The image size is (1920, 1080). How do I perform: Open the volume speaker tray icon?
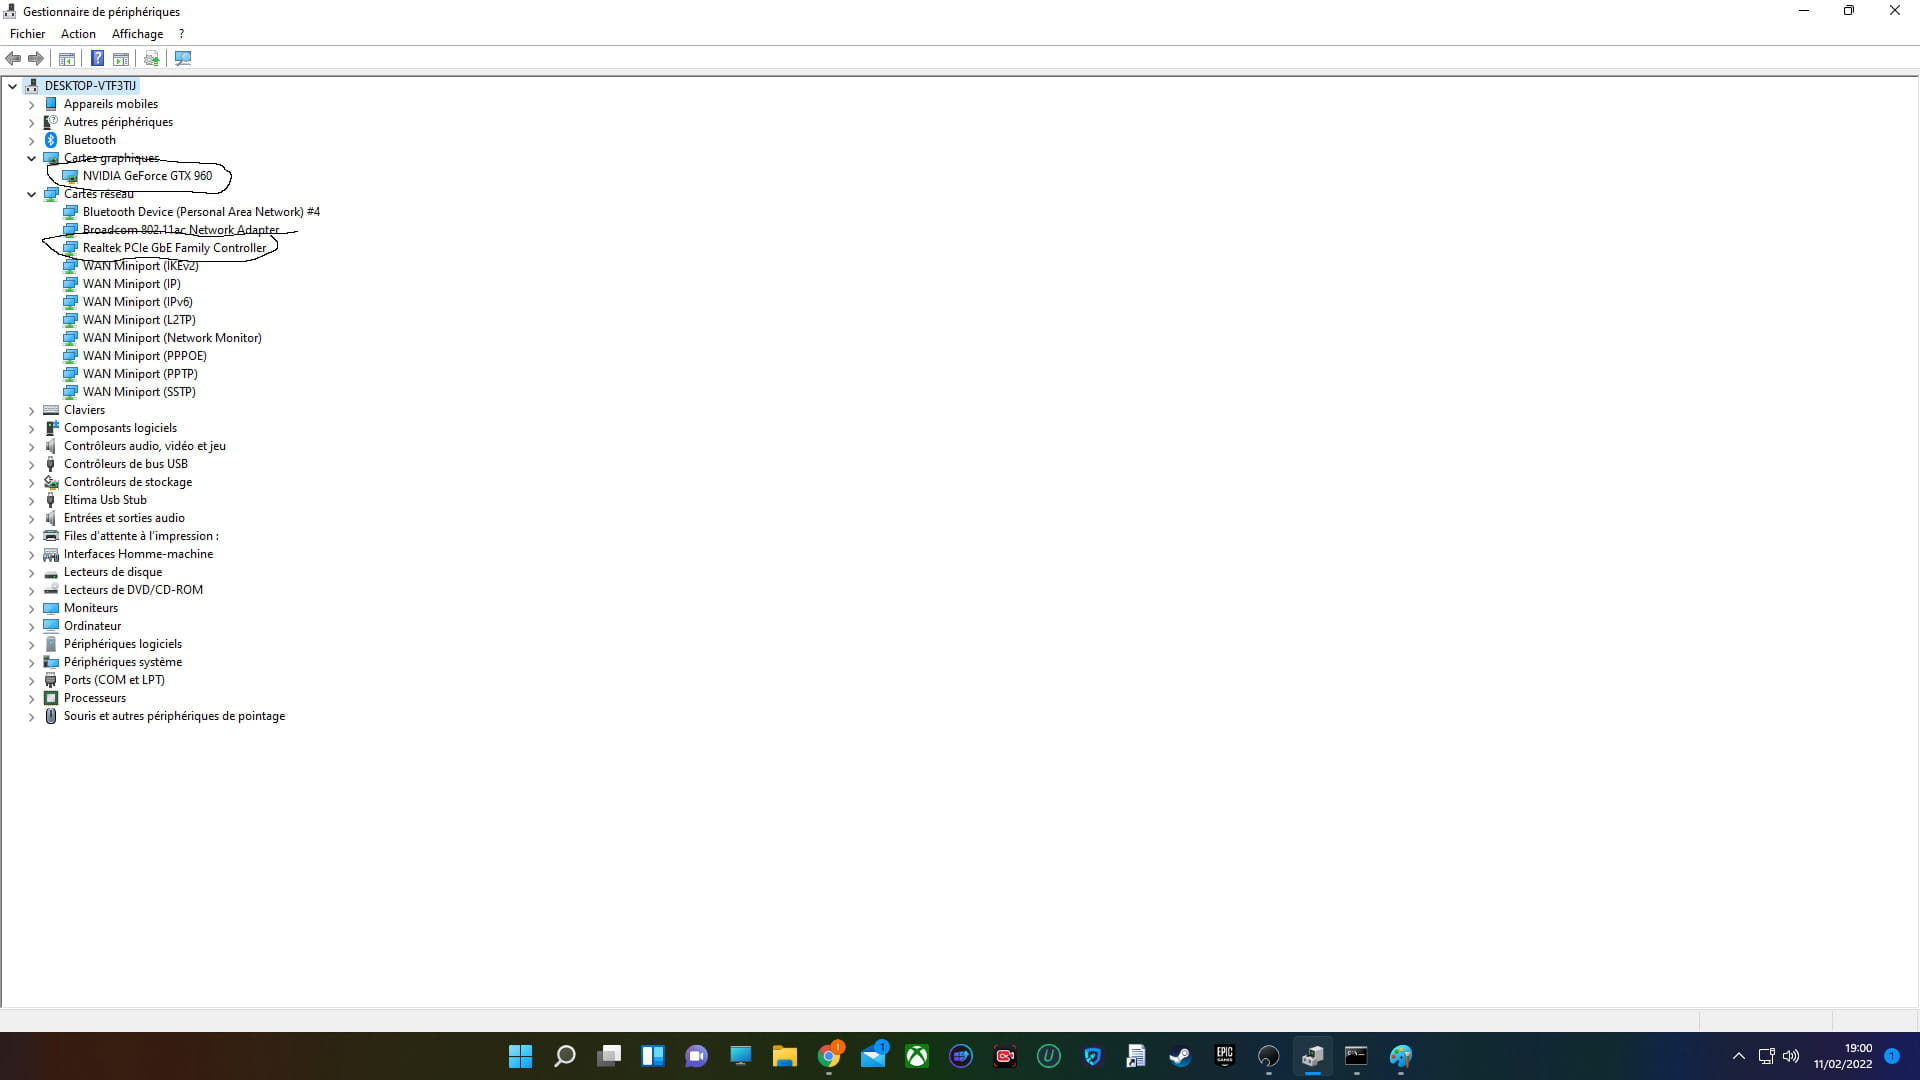(x=1791, y=1056)
